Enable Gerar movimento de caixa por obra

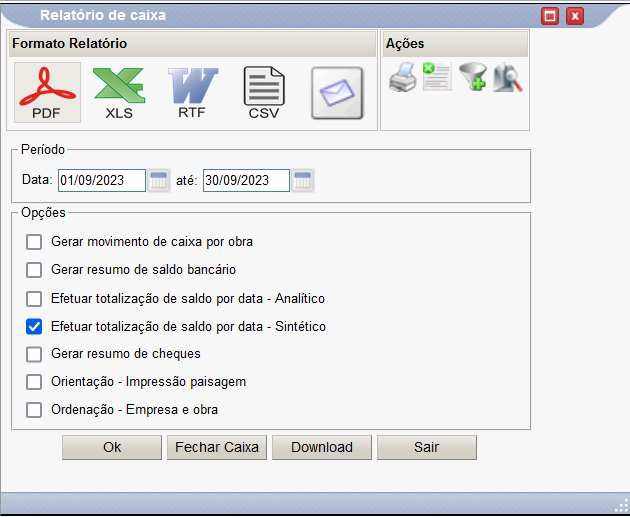click(34, 242)
